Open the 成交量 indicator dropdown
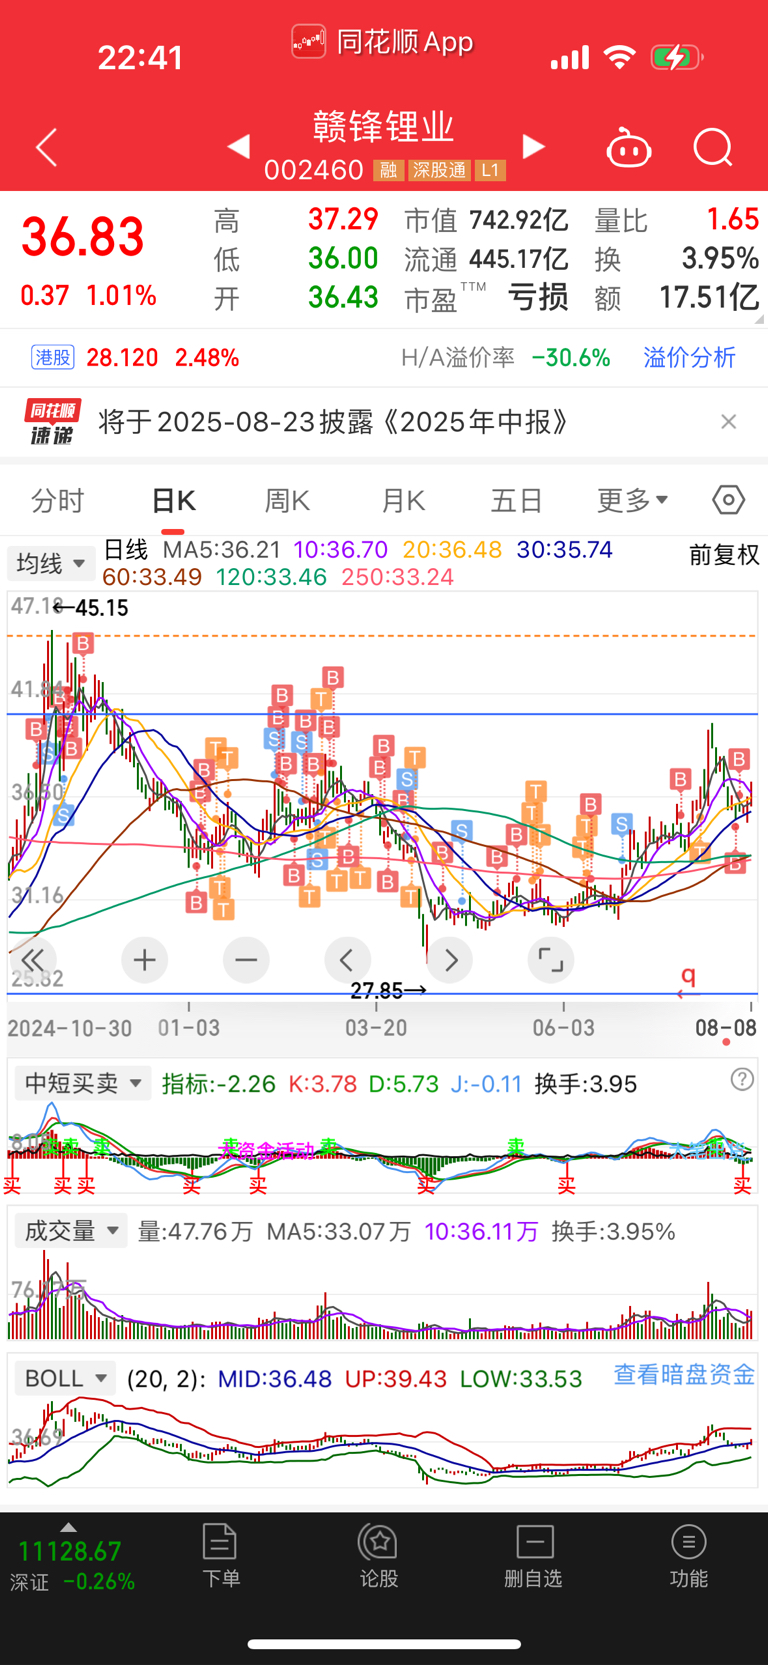Screen dimensions: 769x1665 pos(71,1231)
